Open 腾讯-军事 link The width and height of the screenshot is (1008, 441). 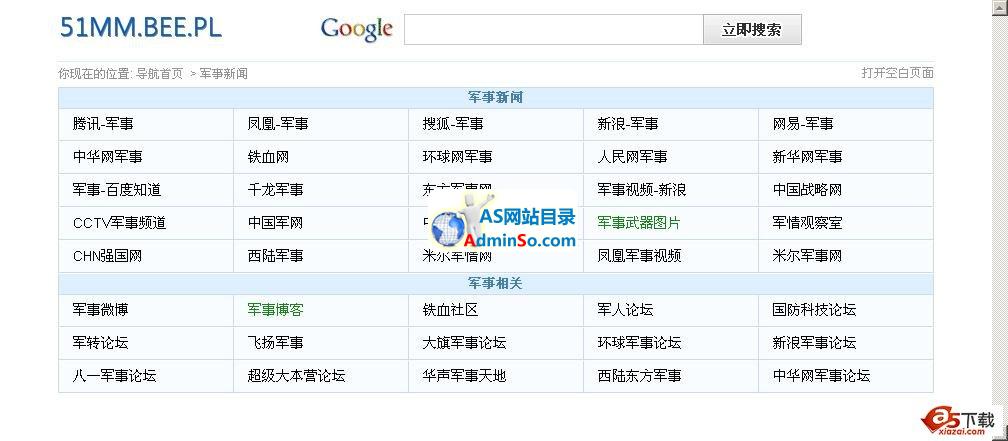(x=104, y=124)
